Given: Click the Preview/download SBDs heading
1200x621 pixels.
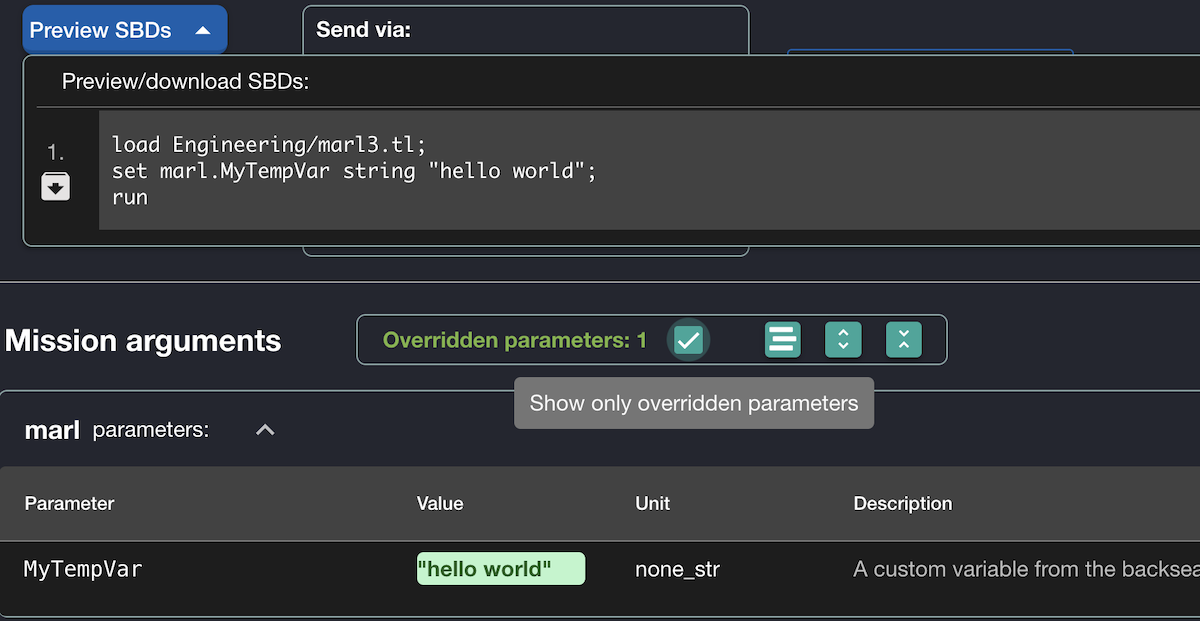Looking at the screenshot, I should [x=185, y=82].
